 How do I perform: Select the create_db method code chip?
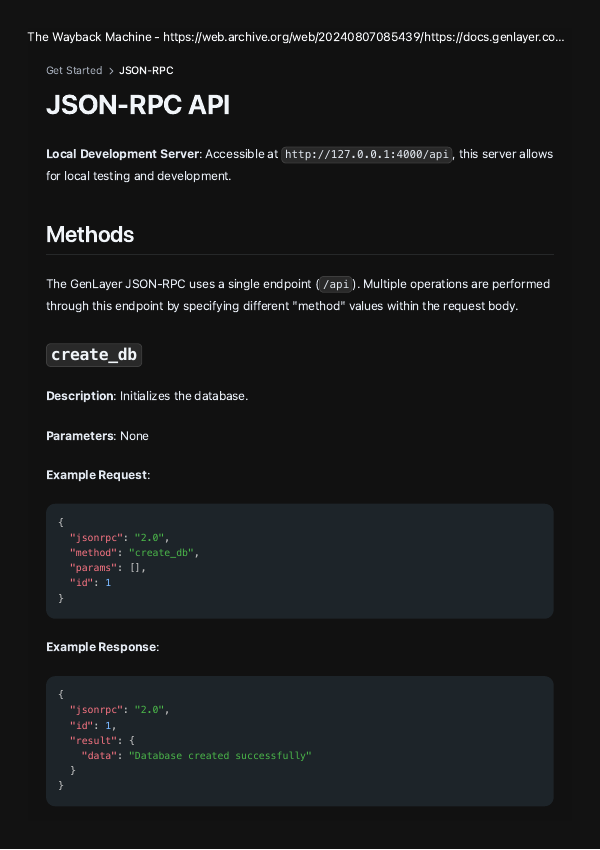coord(93,354)
